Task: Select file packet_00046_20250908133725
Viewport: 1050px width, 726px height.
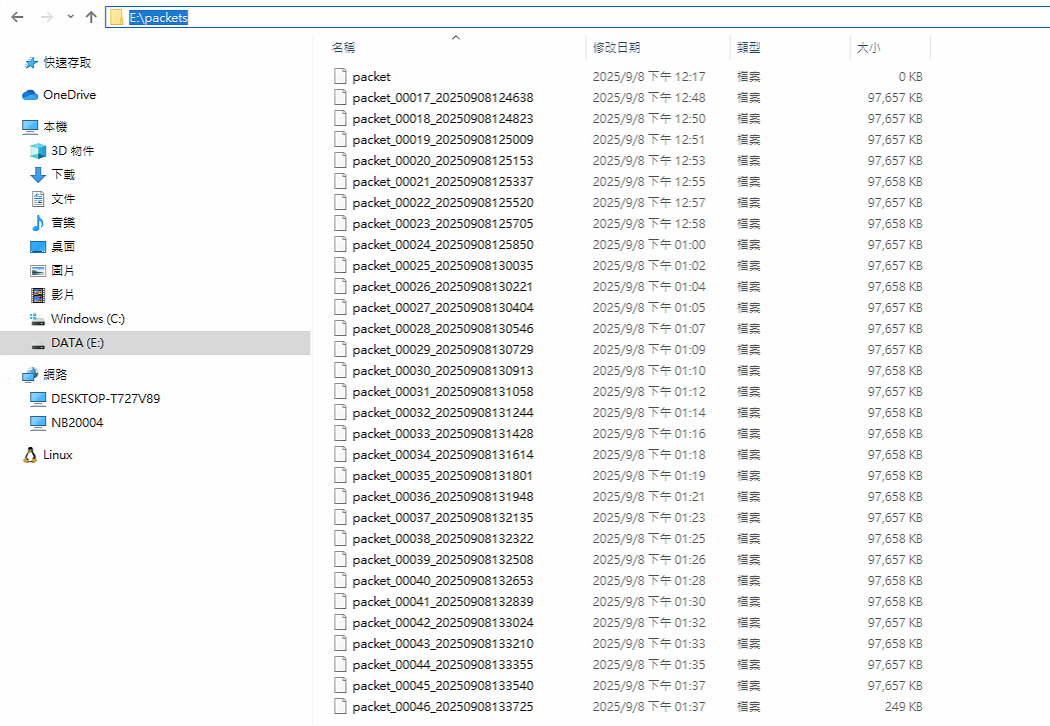Action: coord(442,706)
